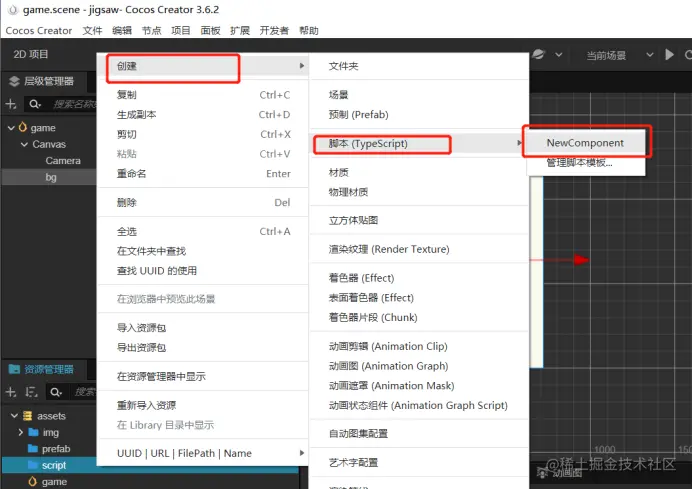Click the add node plus icon in hierarchy panel
The width and height of the screenshot is (693, 489).
[x=11, y=104]
